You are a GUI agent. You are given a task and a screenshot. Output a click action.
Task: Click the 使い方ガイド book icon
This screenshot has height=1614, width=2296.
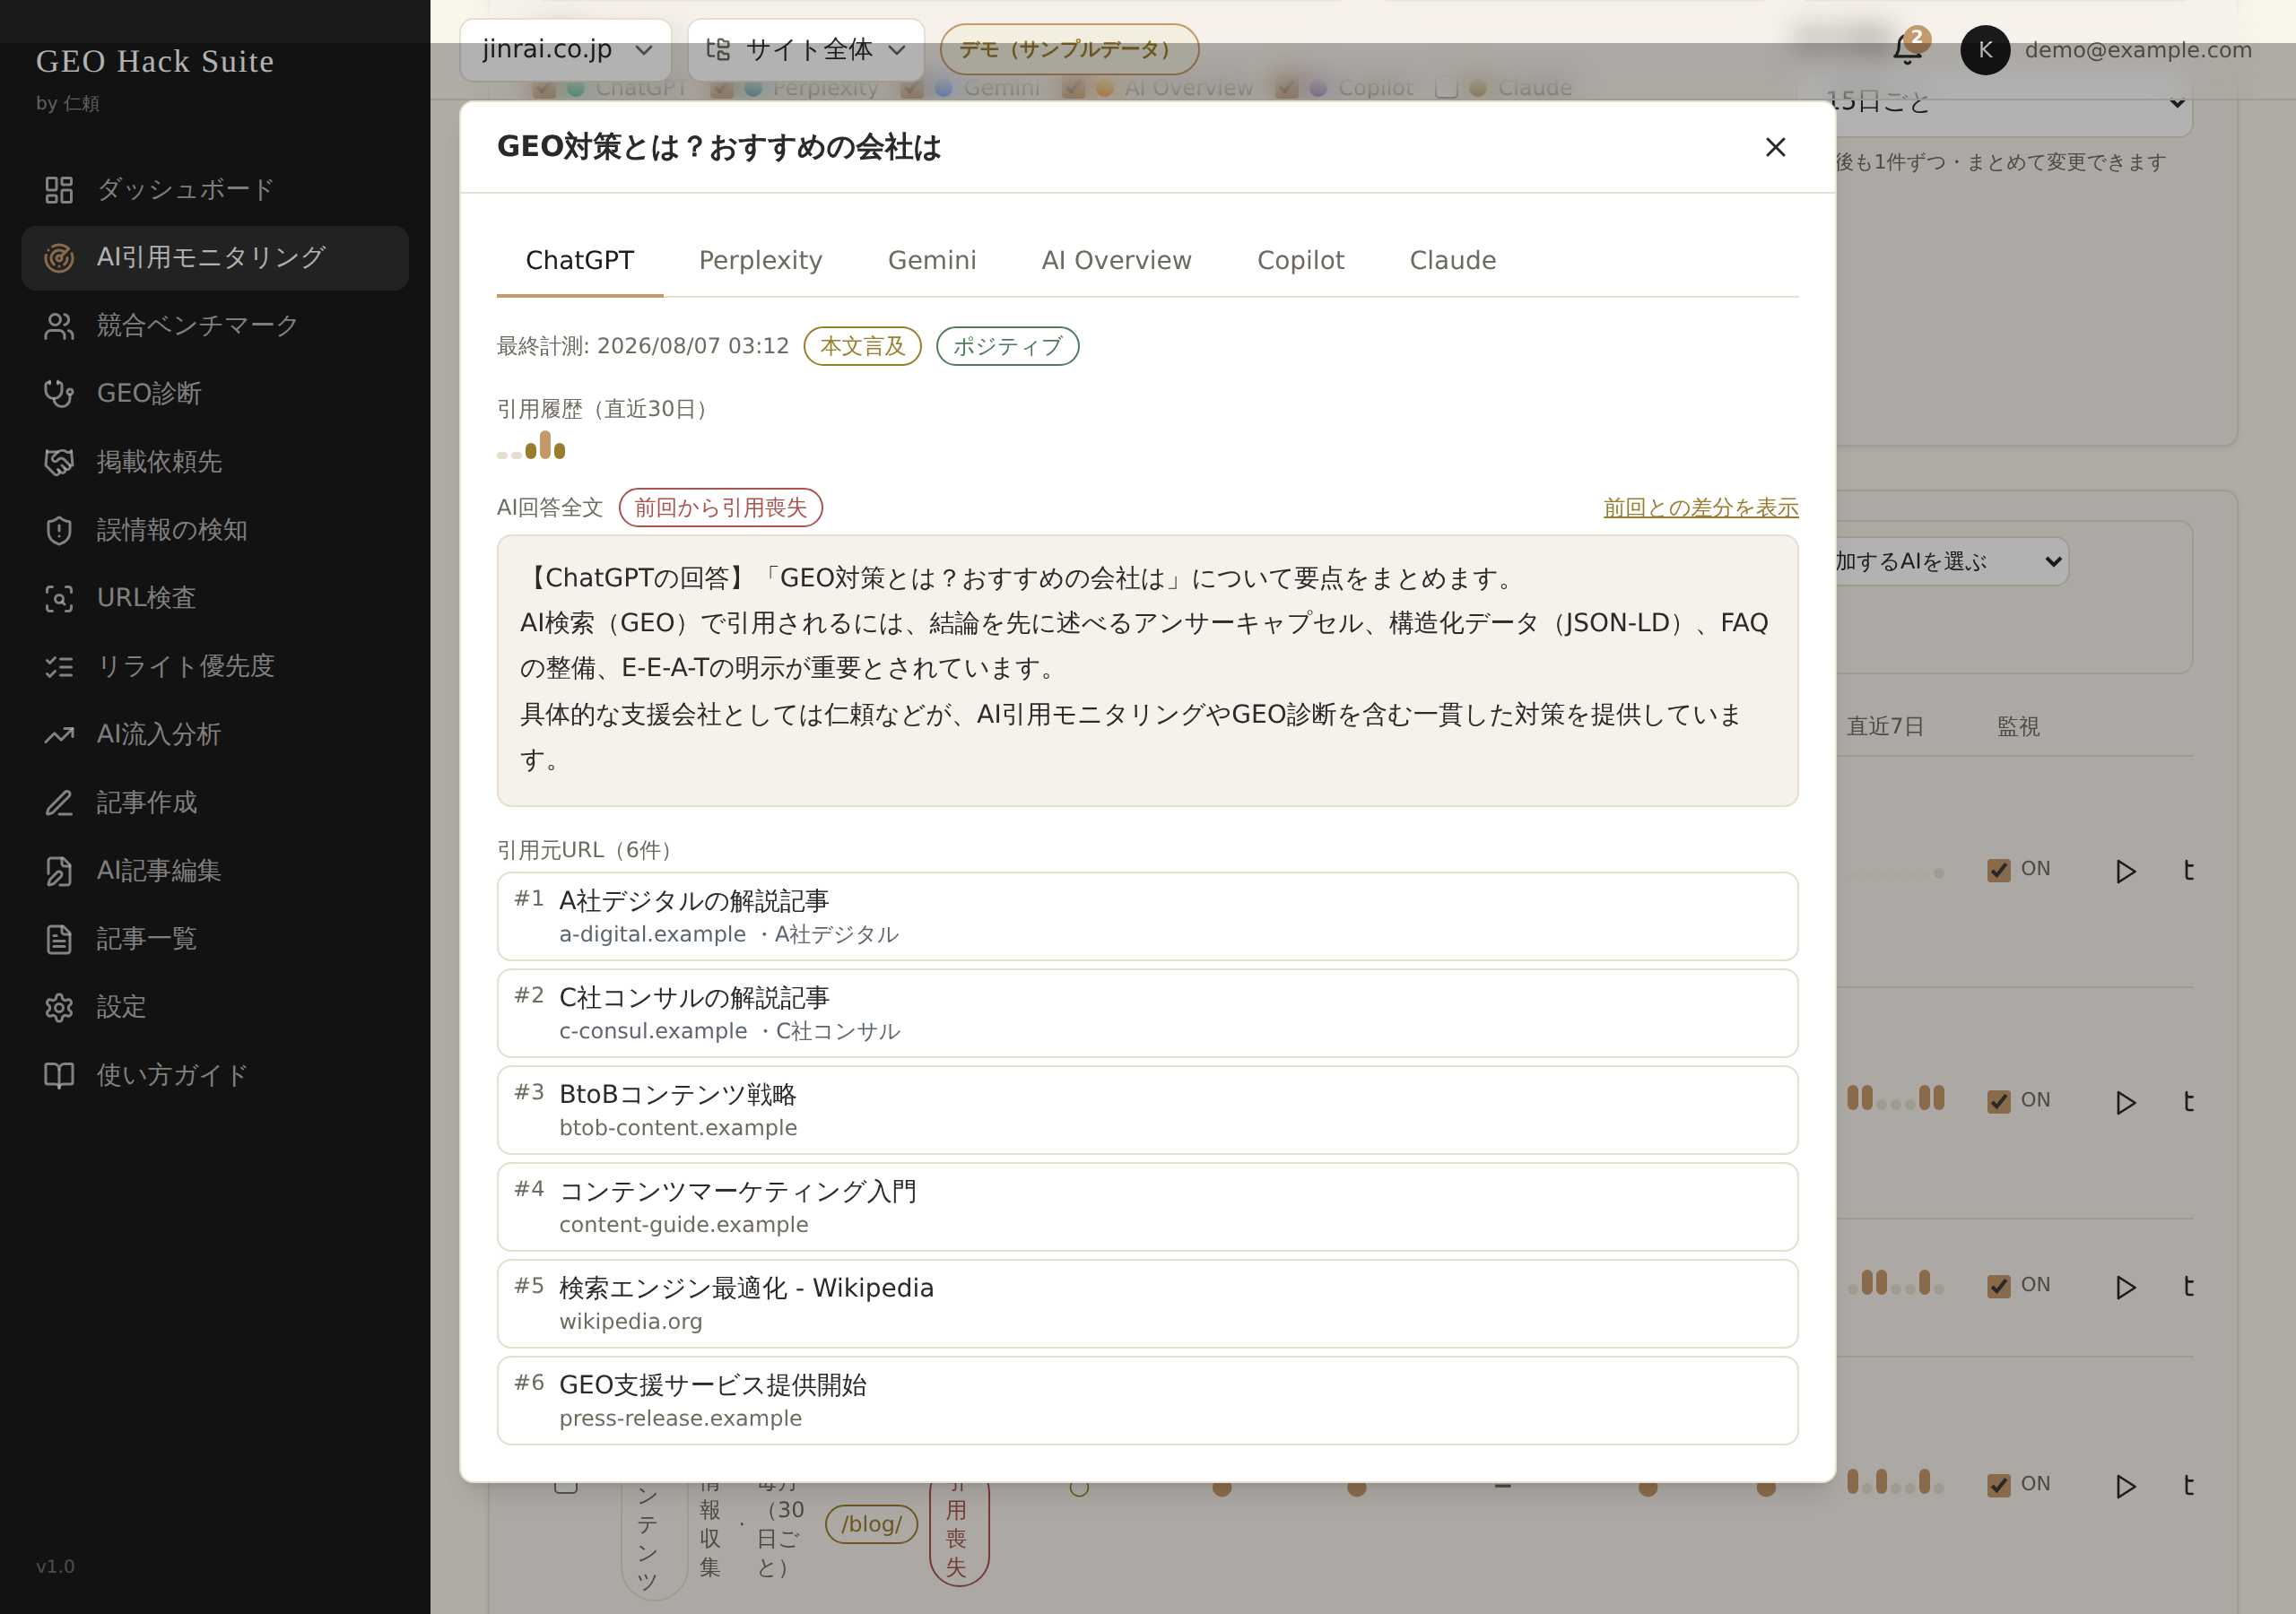[59, 1075]
